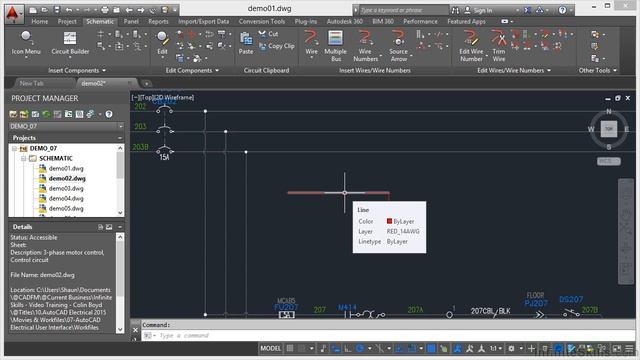This screenshot has height=360, width=640.
Task: Select demo05.dwg in project tree
Action: point(66,209)
